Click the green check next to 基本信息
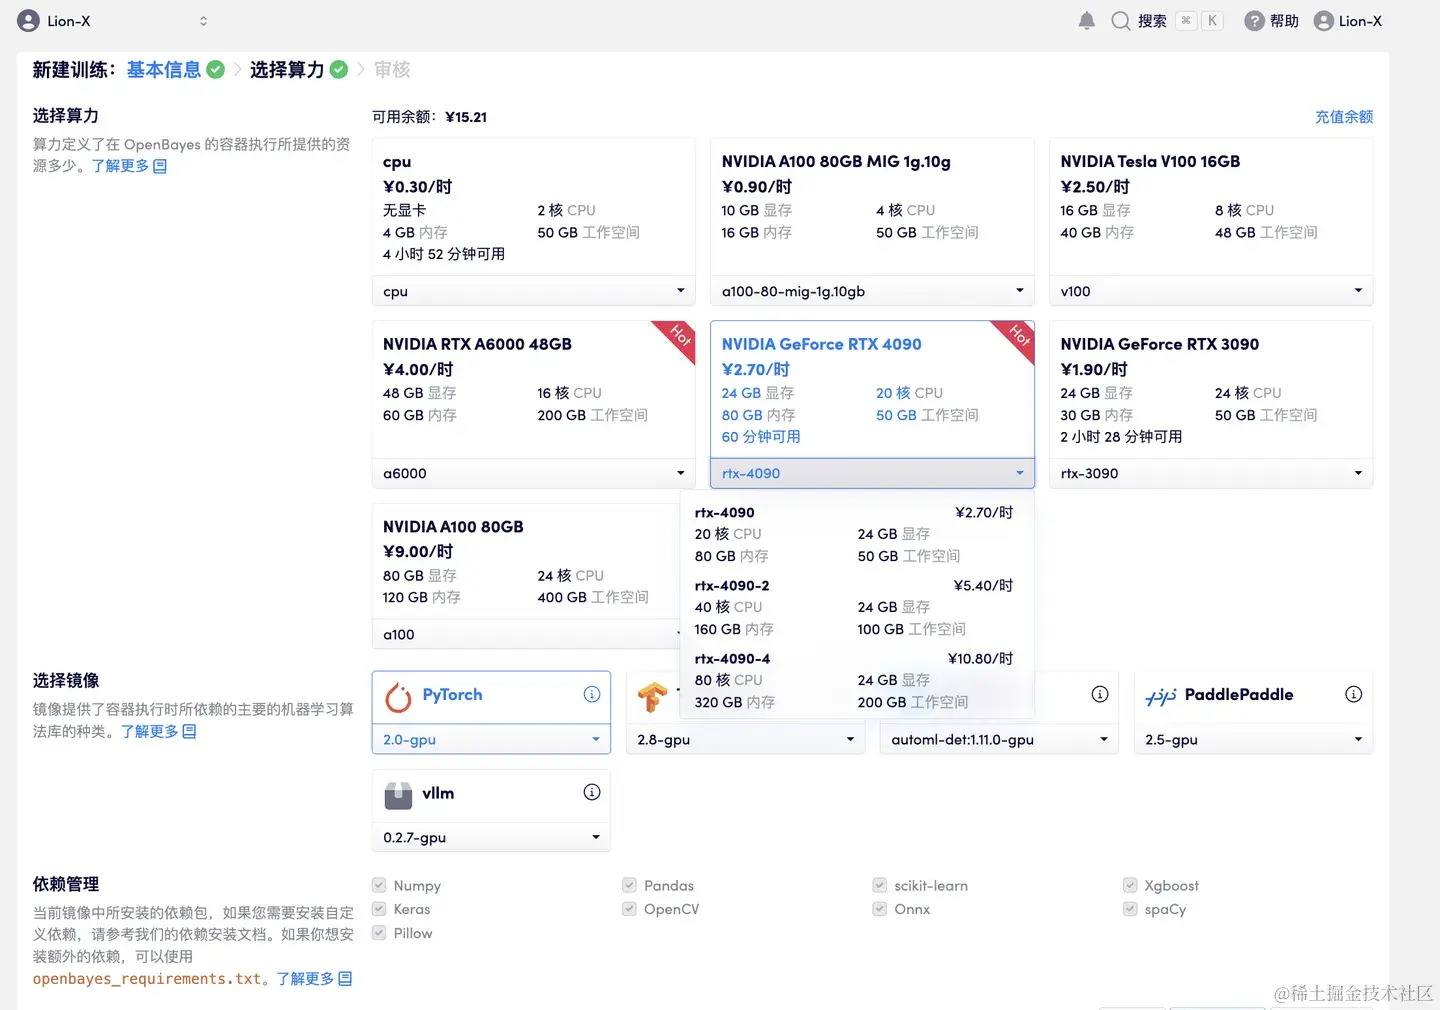The height and width of the screenshot is (1010, 1440). point(215,69)
